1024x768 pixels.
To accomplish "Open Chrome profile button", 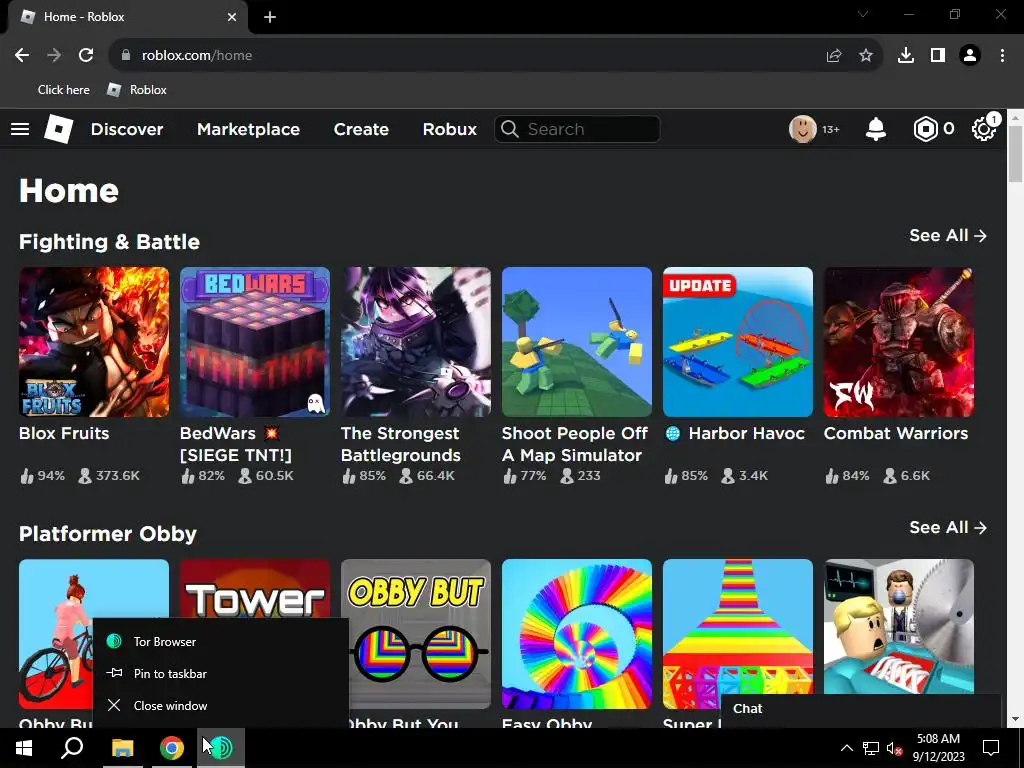I will pos(970,56).
